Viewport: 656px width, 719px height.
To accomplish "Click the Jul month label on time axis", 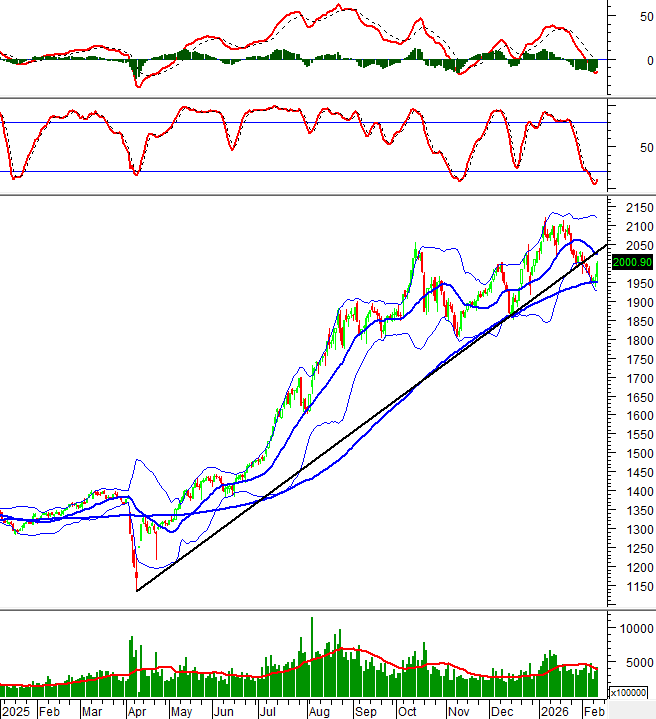I will (268, 711).
